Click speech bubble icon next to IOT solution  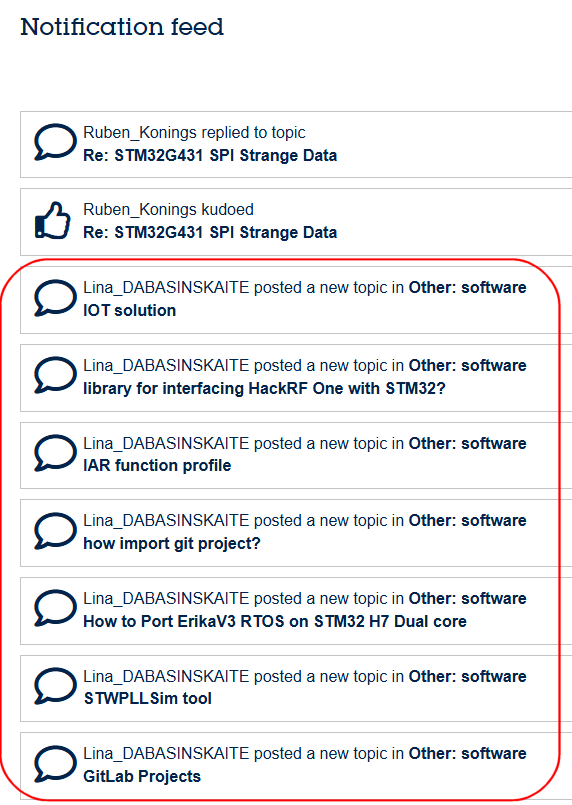coord(55,298)
